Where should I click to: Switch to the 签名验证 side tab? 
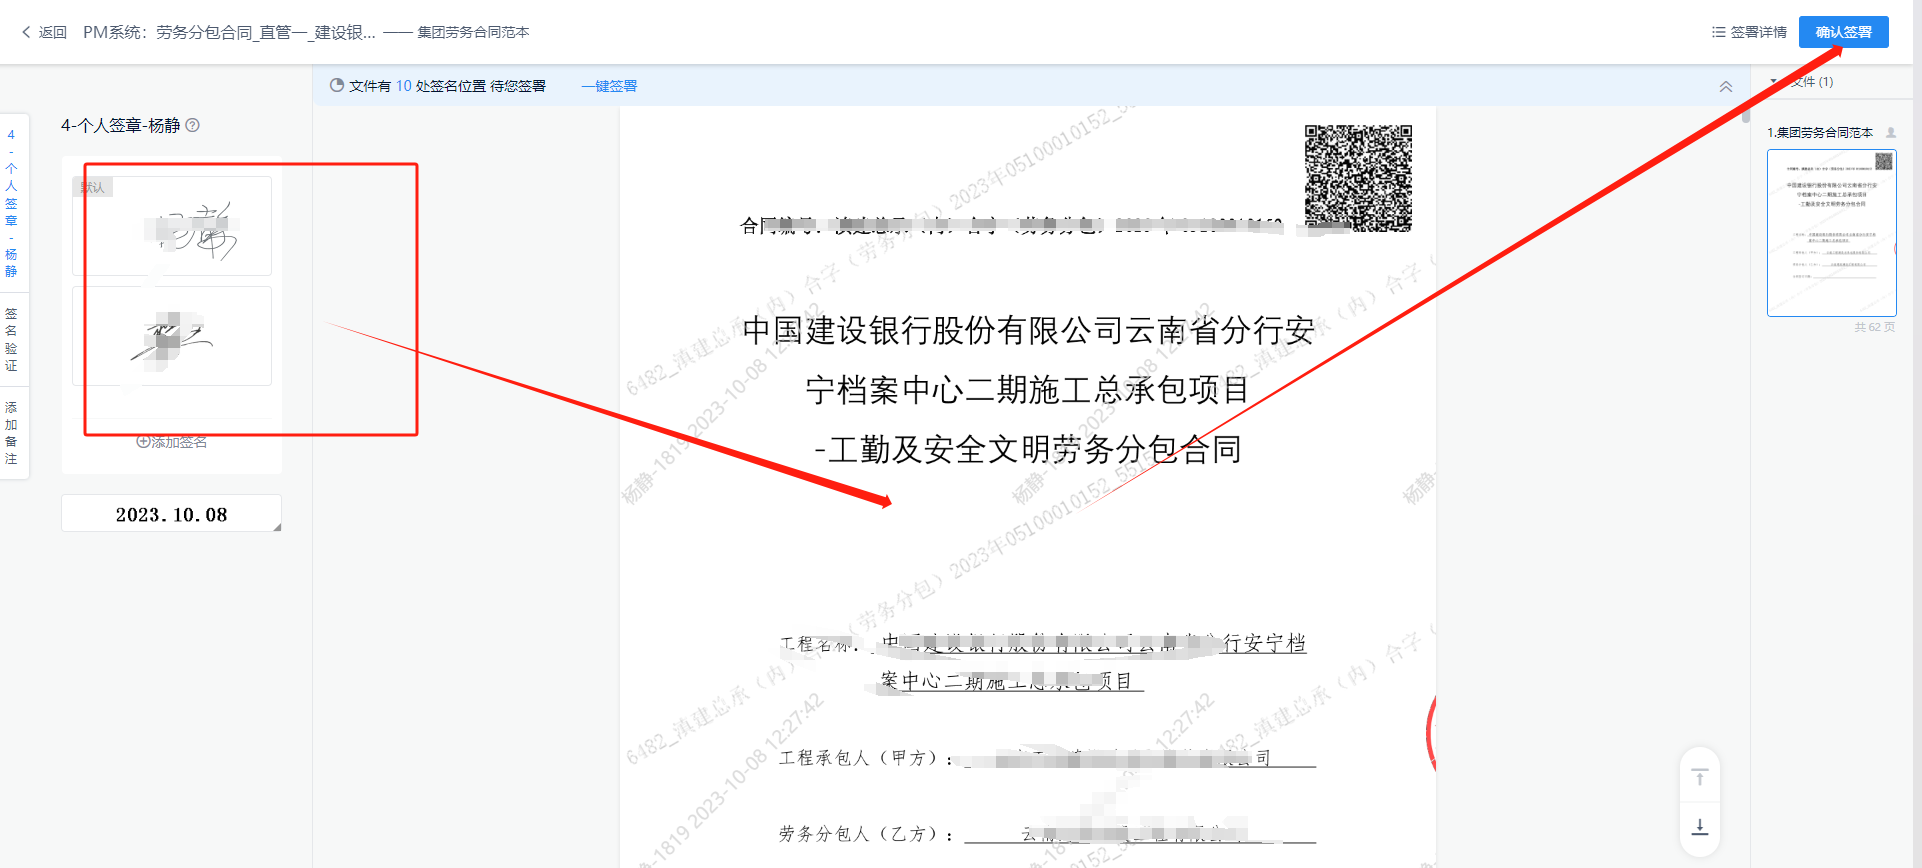pyautogui.click(x=11, y=340)
